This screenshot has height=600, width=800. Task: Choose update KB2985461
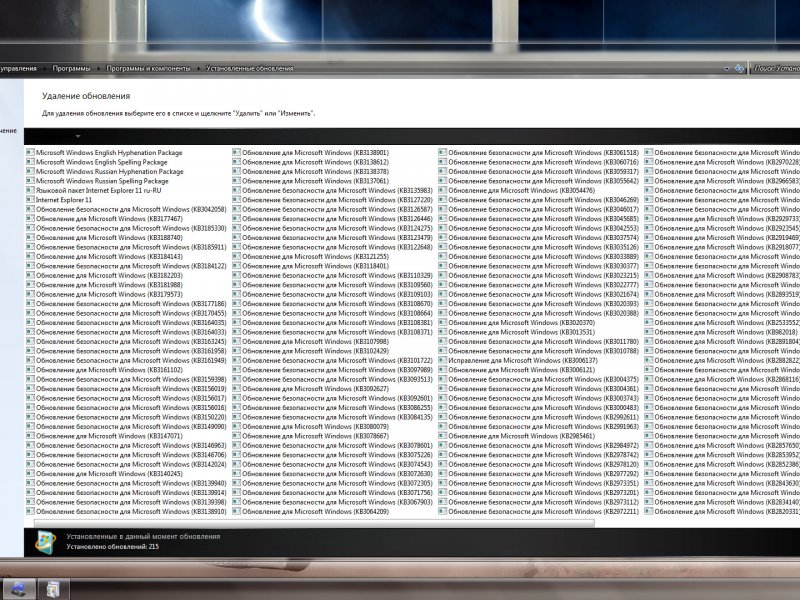[517, 436]
